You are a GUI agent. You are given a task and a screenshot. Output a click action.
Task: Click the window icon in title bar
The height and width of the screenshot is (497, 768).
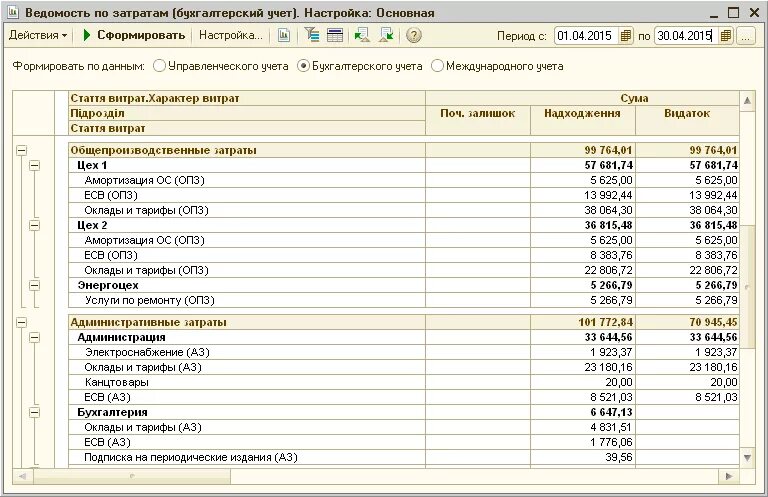pyautogui.click(x=13, y=13)
